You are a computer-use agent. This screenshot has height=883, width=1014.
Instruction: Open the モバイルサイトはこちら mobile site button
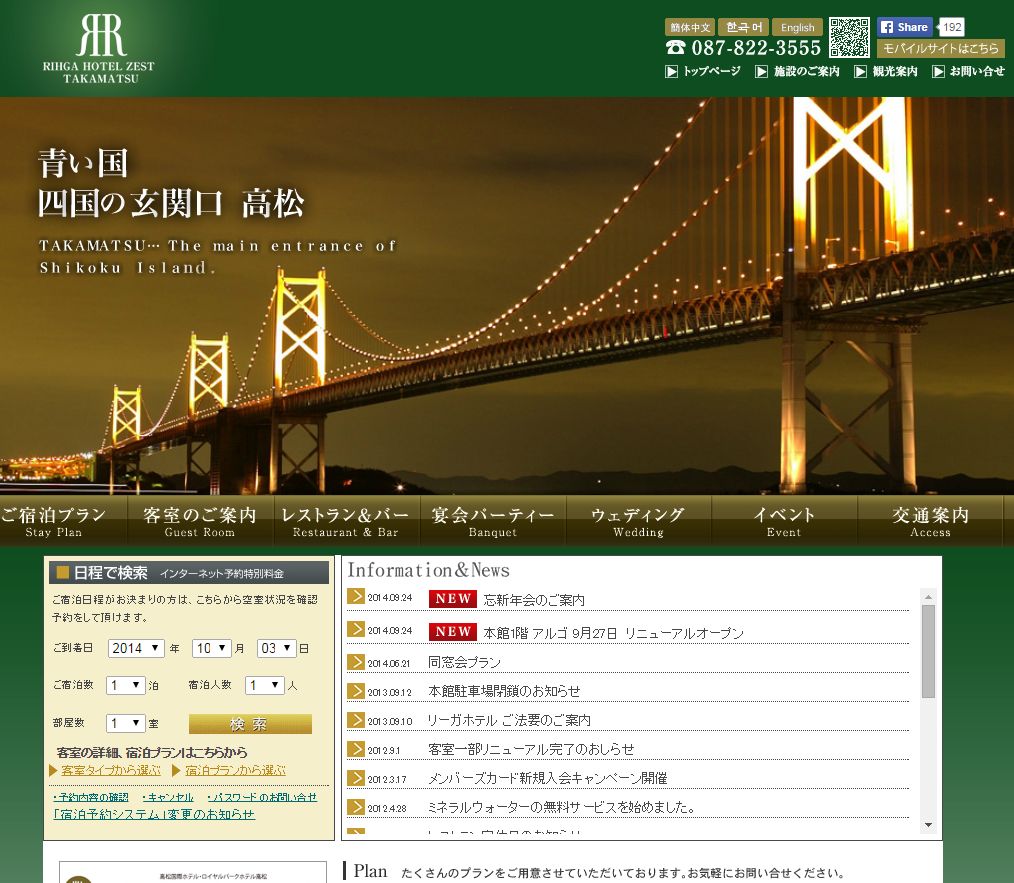(941, 49)
